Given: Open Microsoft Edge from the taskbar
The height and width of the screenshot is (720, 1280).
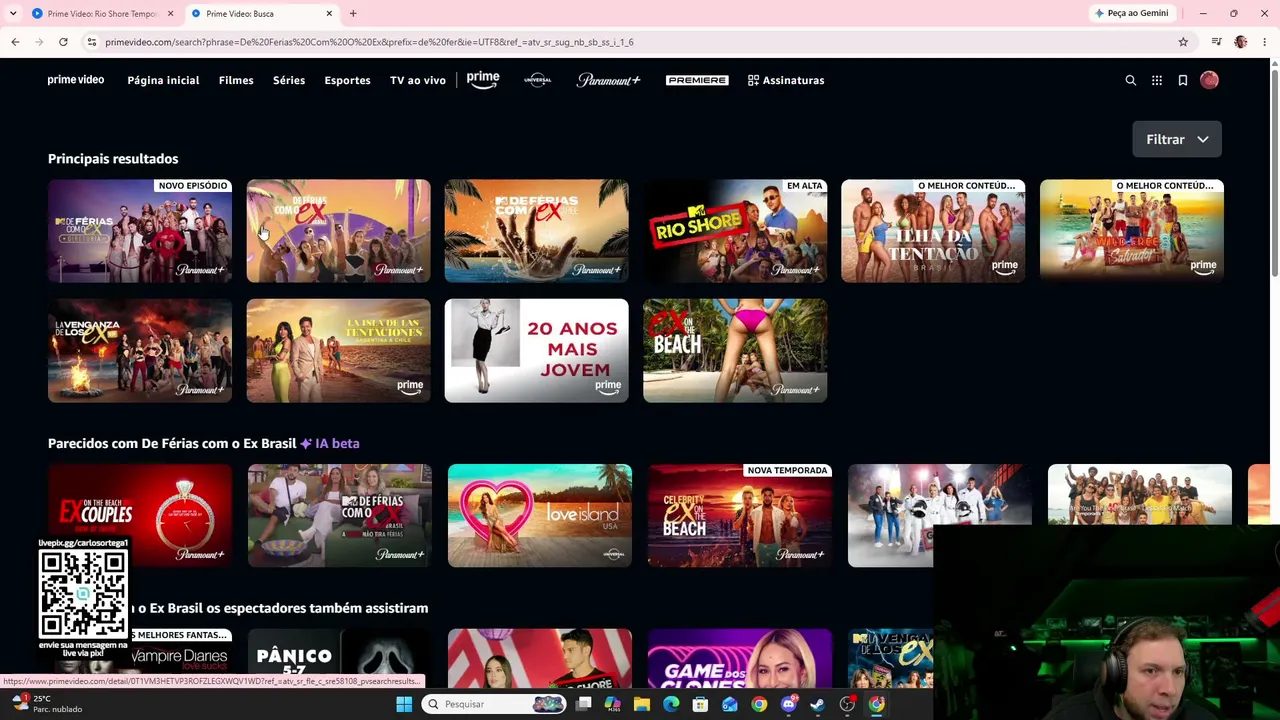Looking at the screenshot, I should (671, 704).
